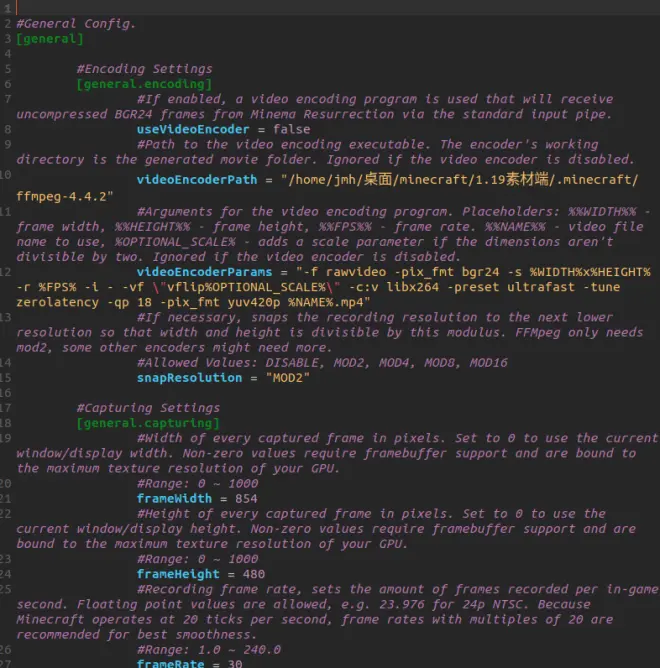
Task: Place cursor on empty line 1
Action: [337, 8]
